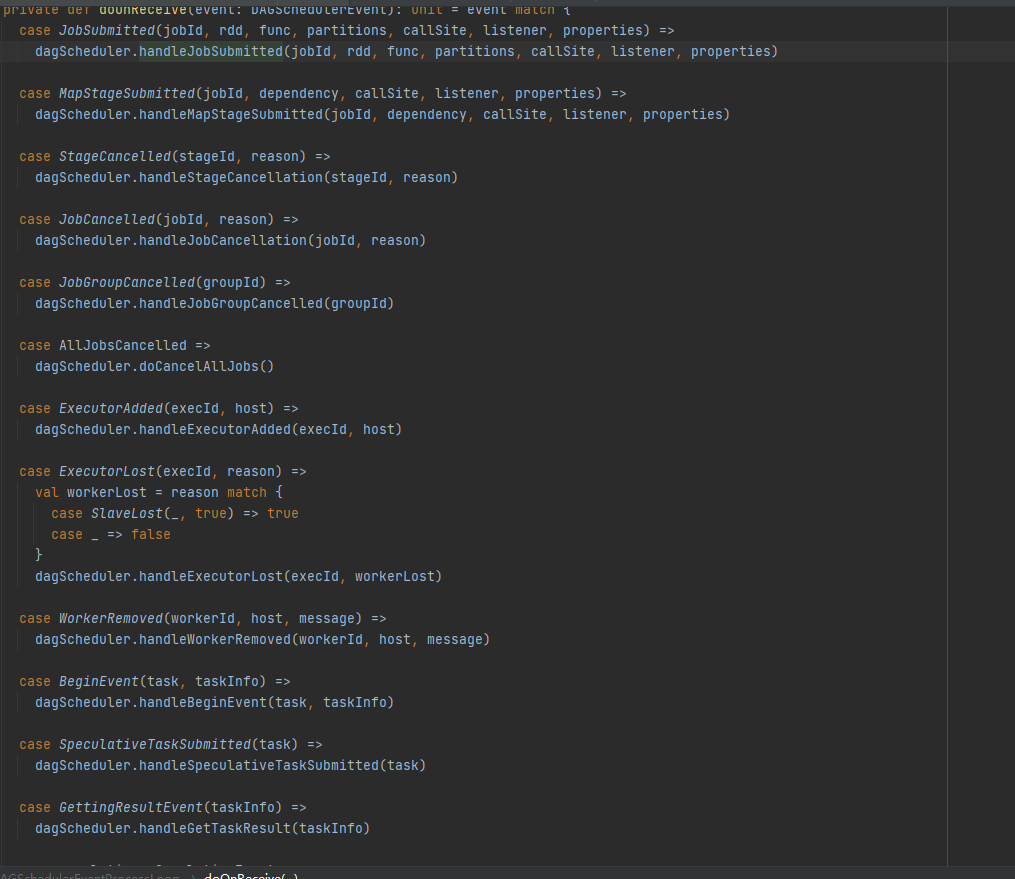Click the ExecutorAdded case class name
The image size is (1015, 879).
click(x=111, y=408)
